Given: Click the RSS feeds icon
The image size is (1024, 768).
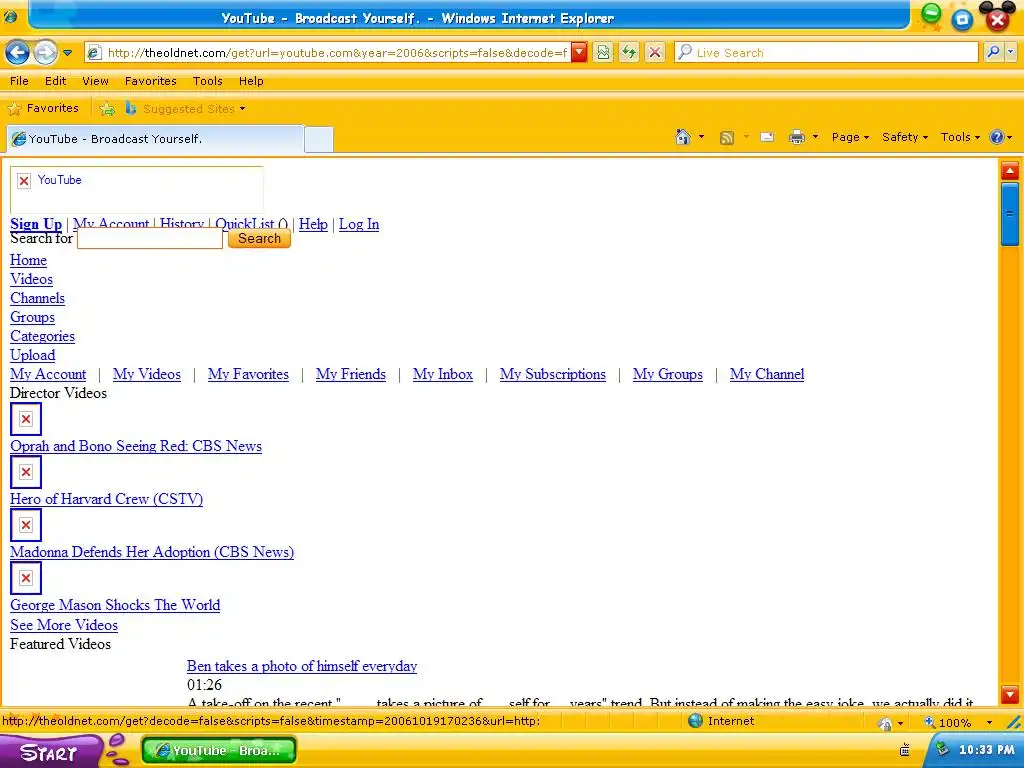Looking at the screenshot, I should click(x=726, y=137).
